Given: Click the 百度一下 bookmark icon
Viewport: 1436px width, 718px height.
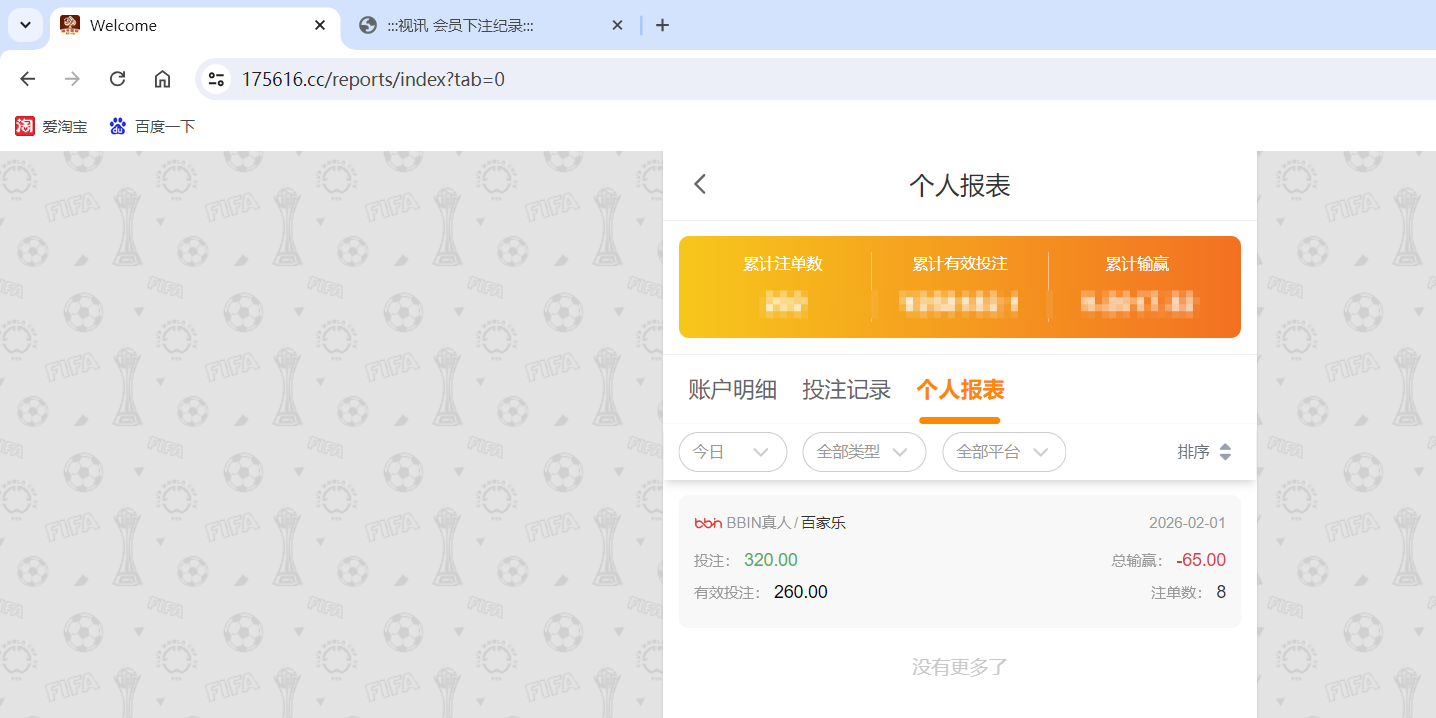Looking at the screenshot, I should (x=117, y=126).
